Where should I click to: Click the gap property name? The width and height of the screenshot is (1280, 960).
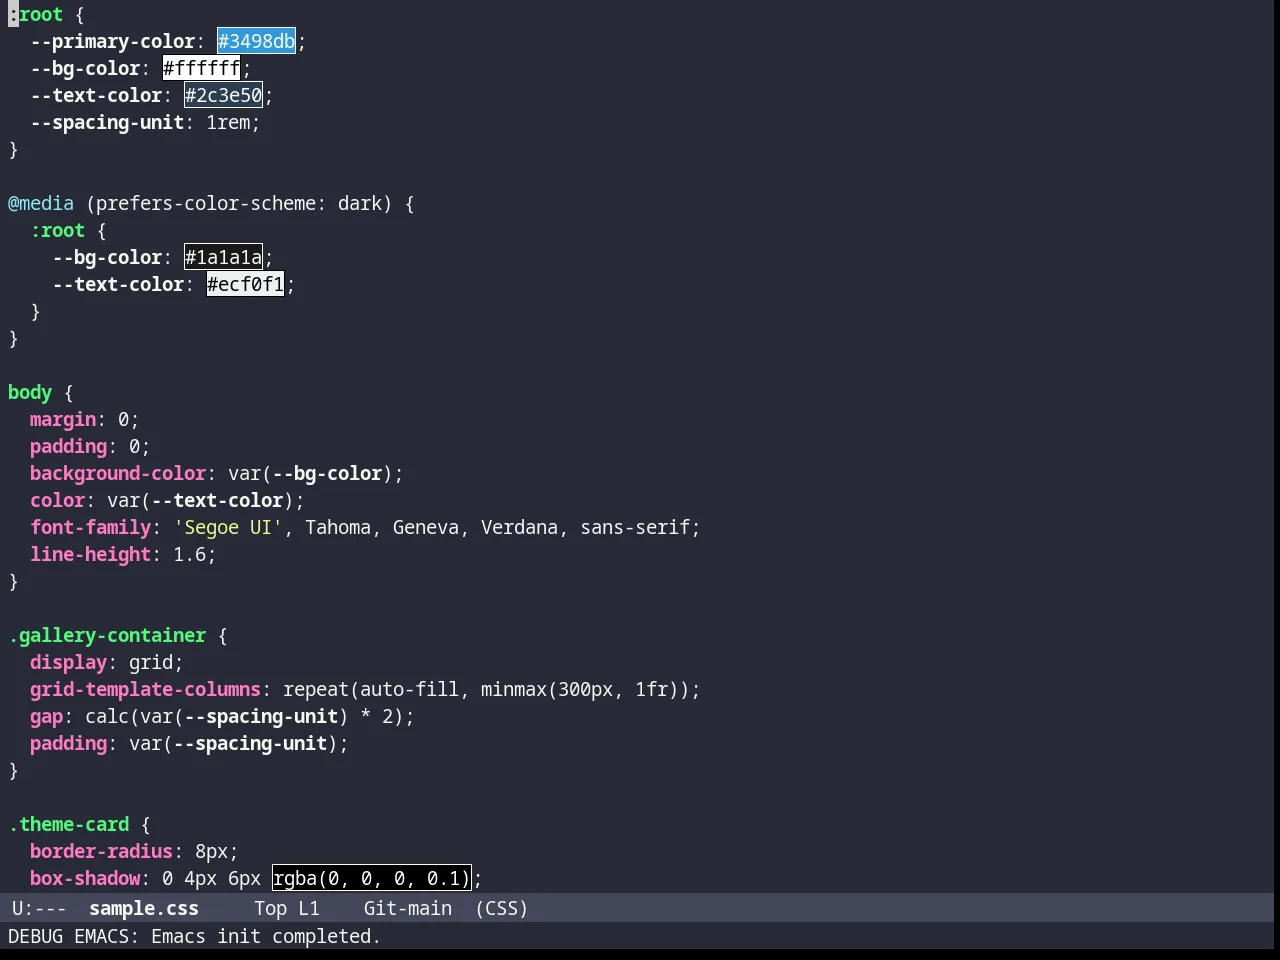pyautogui.click(x=46, y=716)
